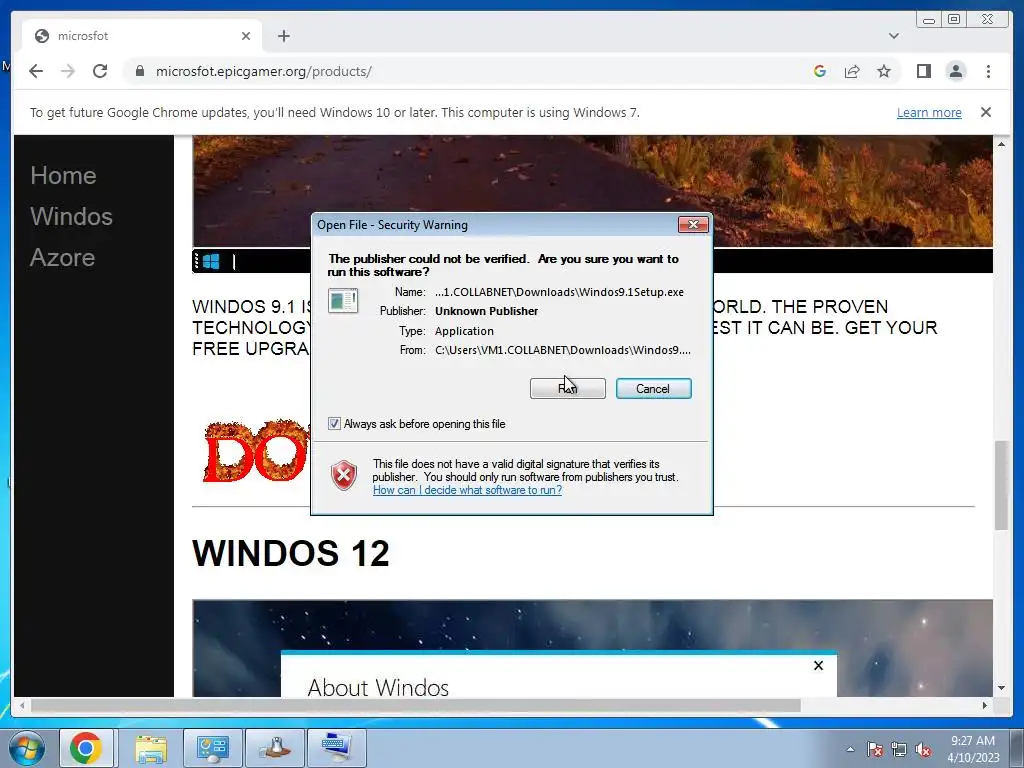Close the Open File Security Warning dialog
Screen dimensions: 1024x768
(x=693, y=225)
